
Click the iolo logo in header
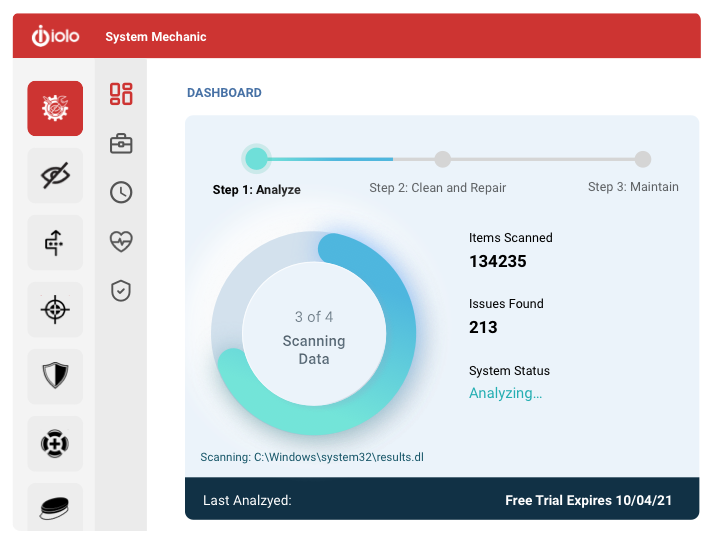(55, 37)
